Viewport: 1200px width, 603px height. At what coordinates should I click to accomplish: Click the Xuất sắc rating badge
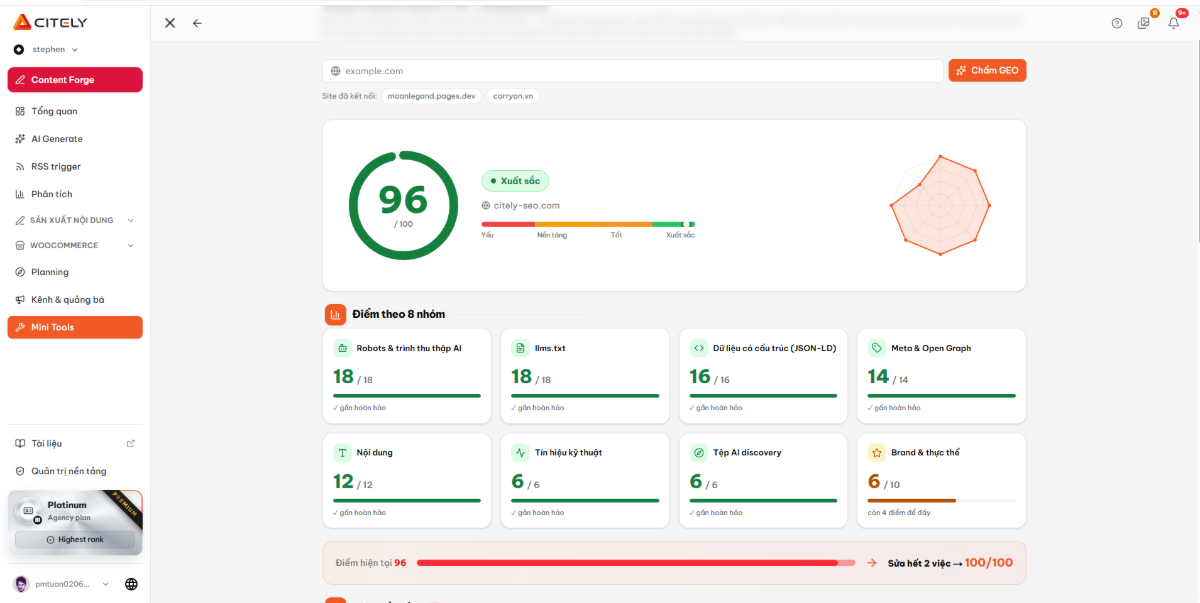click(x=515, y=181)
